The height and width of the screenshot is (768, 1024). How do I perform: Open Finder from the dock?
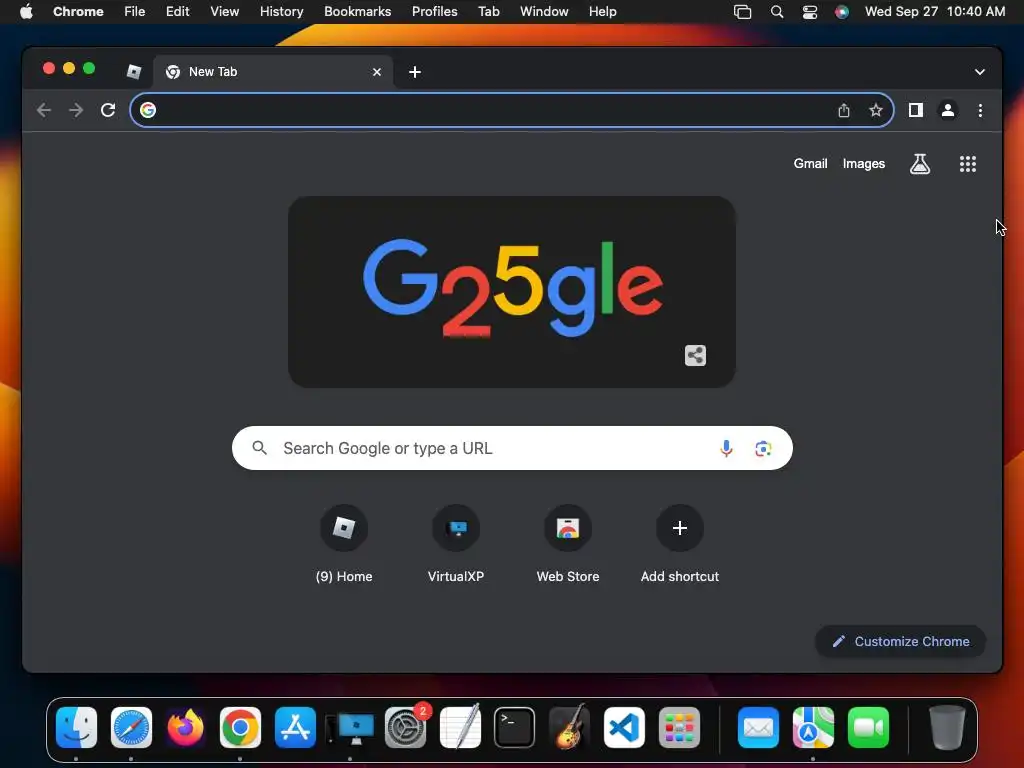pos(76,728)
